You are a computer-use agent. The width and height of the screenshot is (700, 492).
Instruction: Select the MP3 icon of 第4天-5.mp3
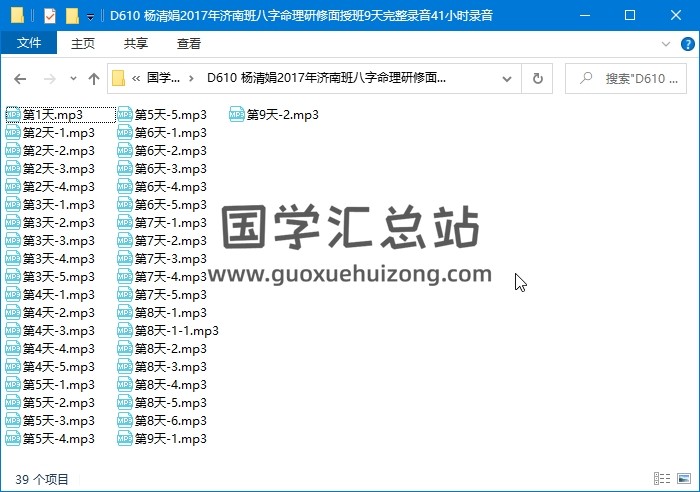13,367
